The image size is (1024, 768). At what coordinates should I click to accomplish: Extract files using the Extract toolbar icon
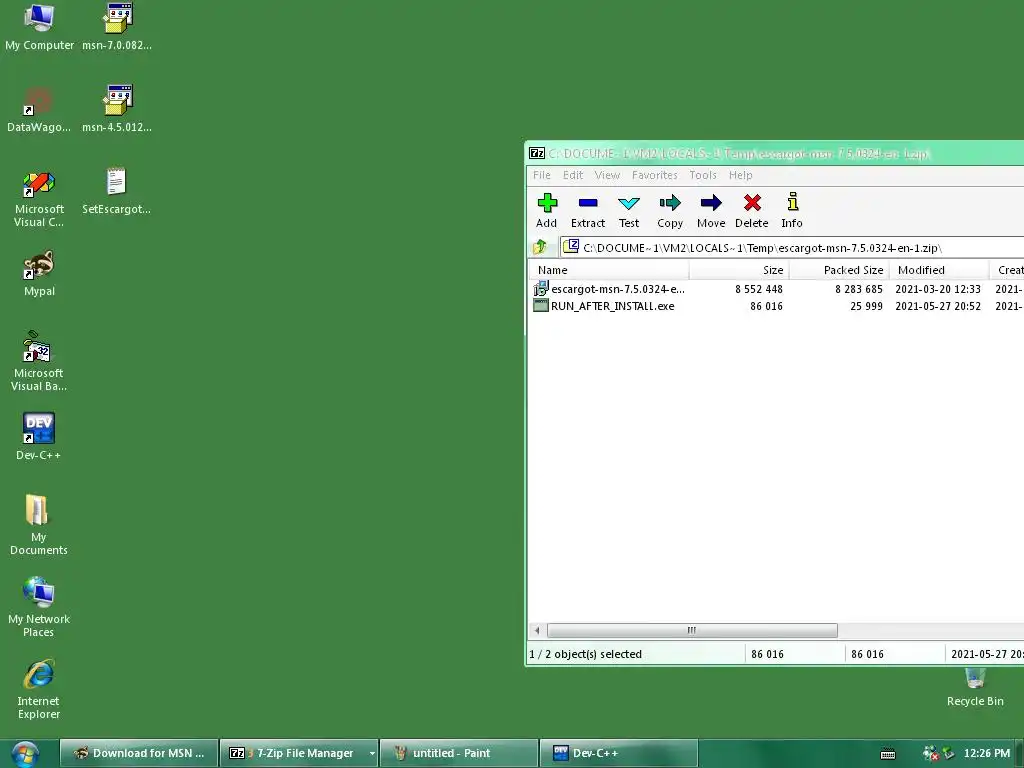[588, 210]
